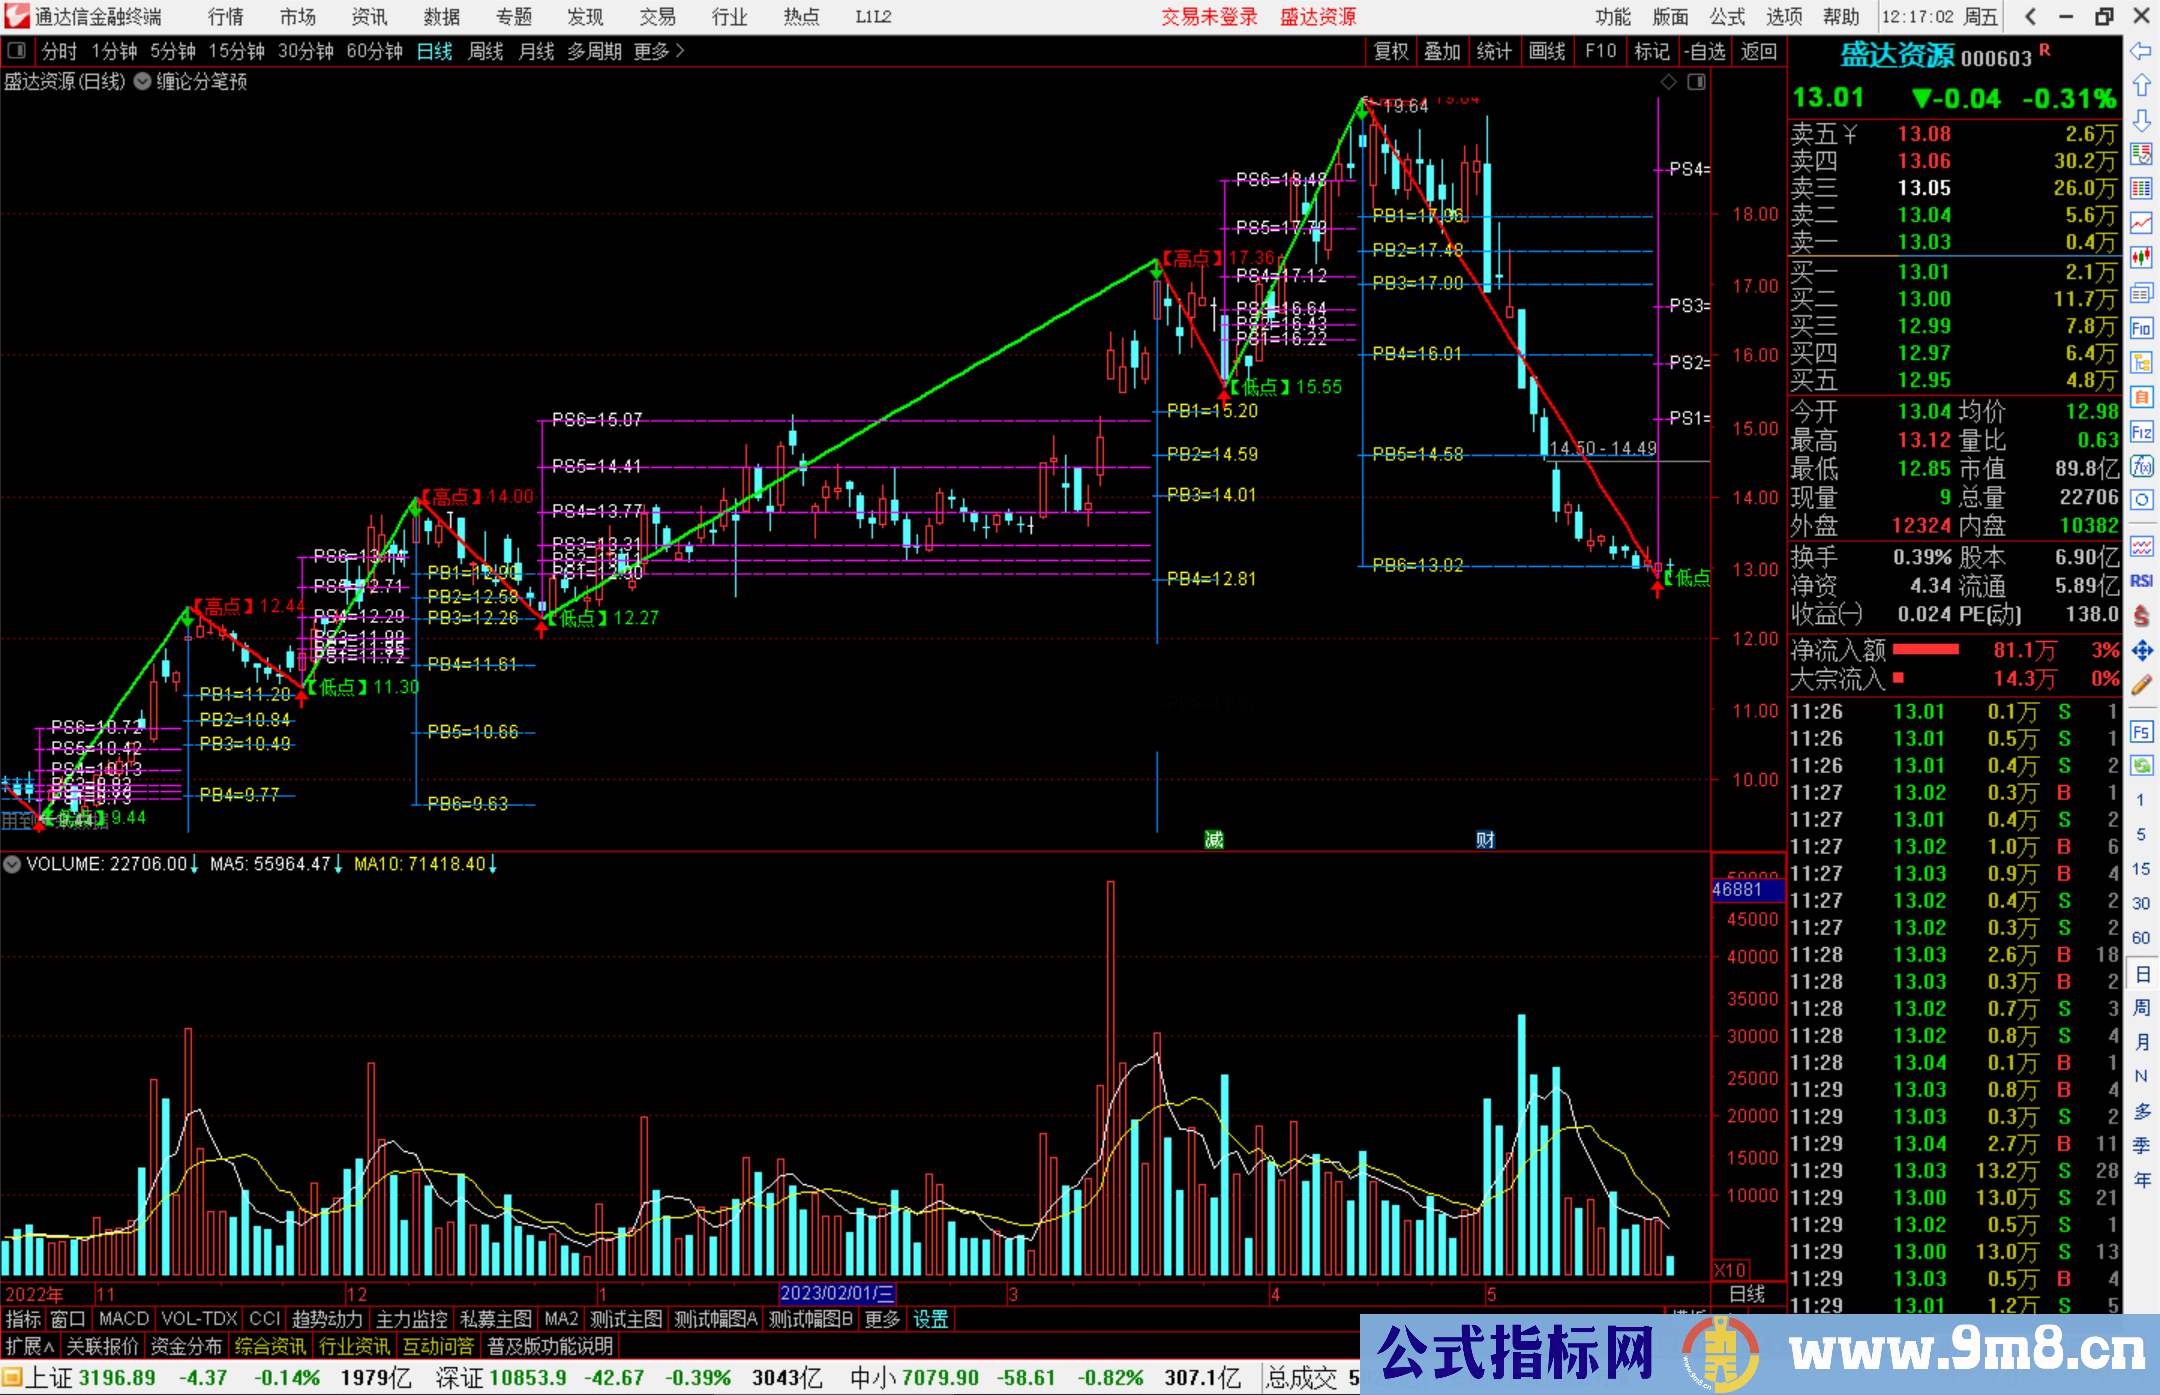Screen dimensions: 2160x1395
Task: Select the pencil drawing tool icon
Action: tap(2141, 686)
